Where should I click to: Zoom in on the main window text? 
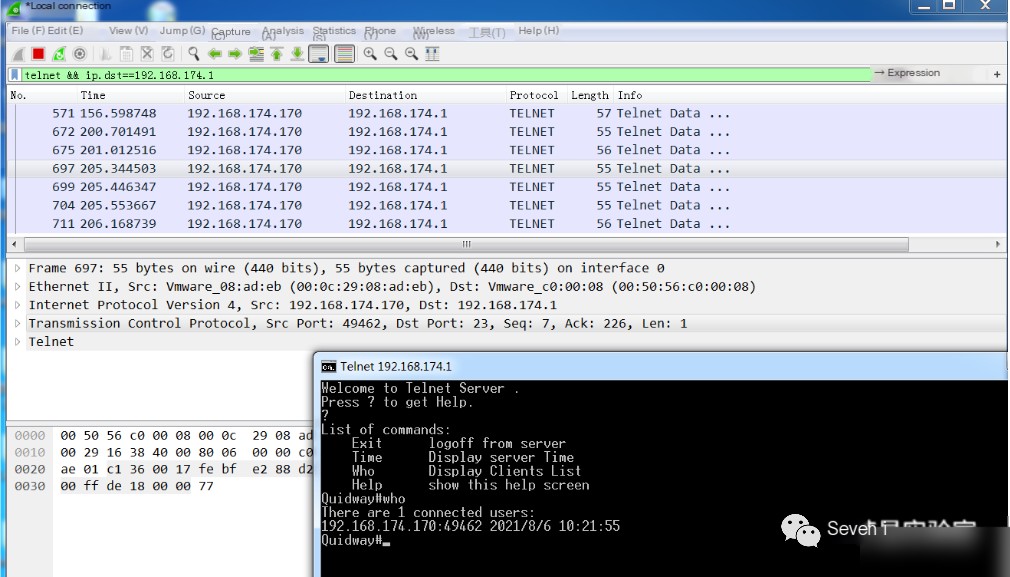point(370,54)
